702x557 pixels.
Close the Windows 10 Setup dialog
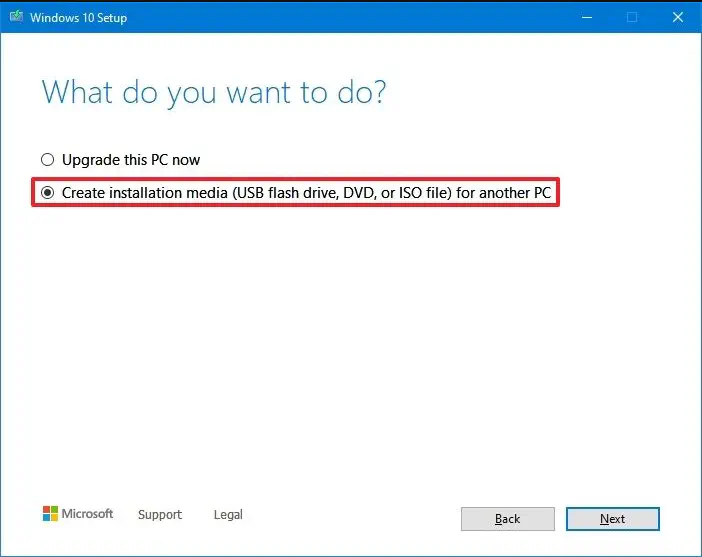pyautogui.click(x=677, y=17)
